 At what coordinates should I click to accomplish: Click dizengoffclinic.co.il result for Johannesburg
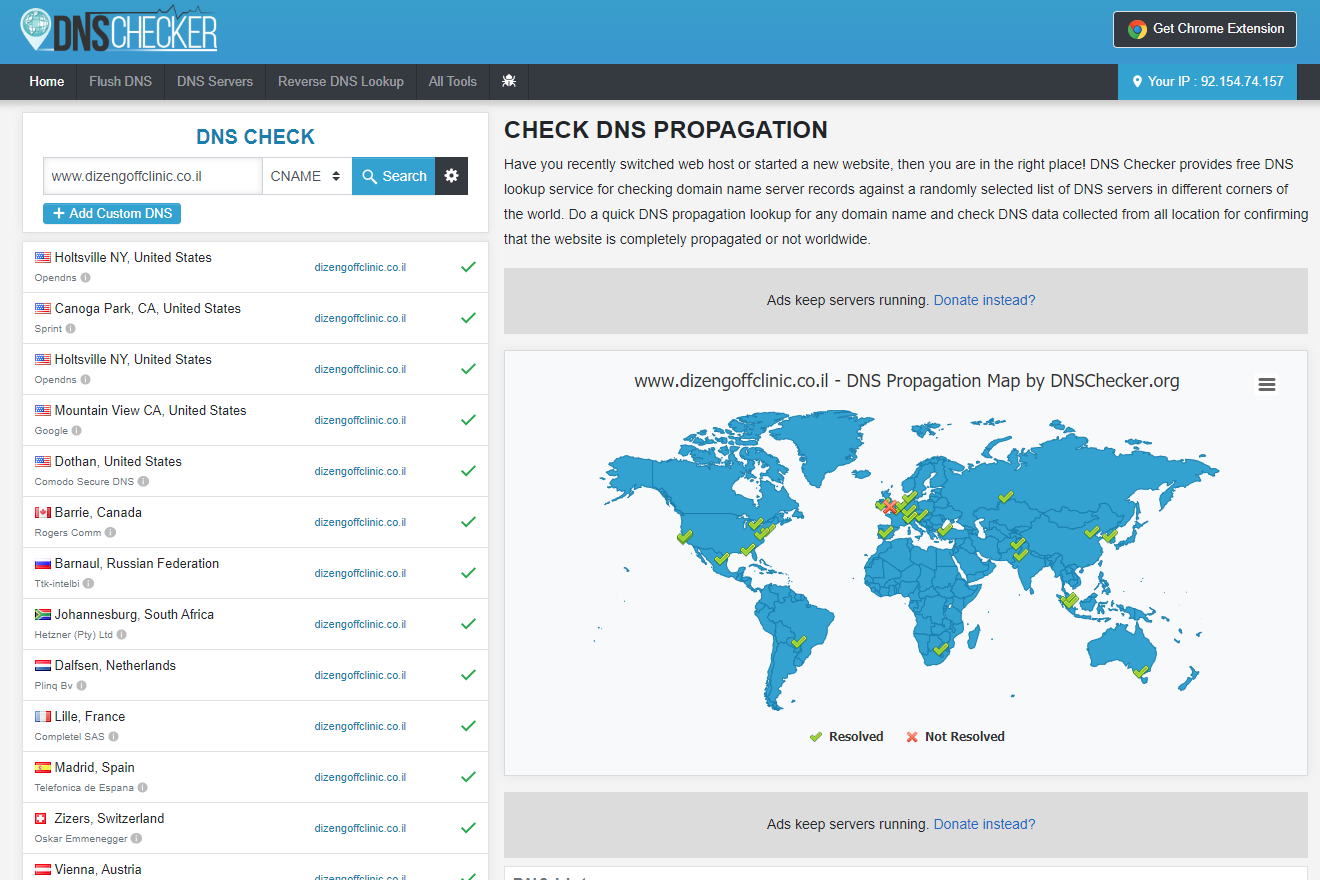[x=360, y=624]
